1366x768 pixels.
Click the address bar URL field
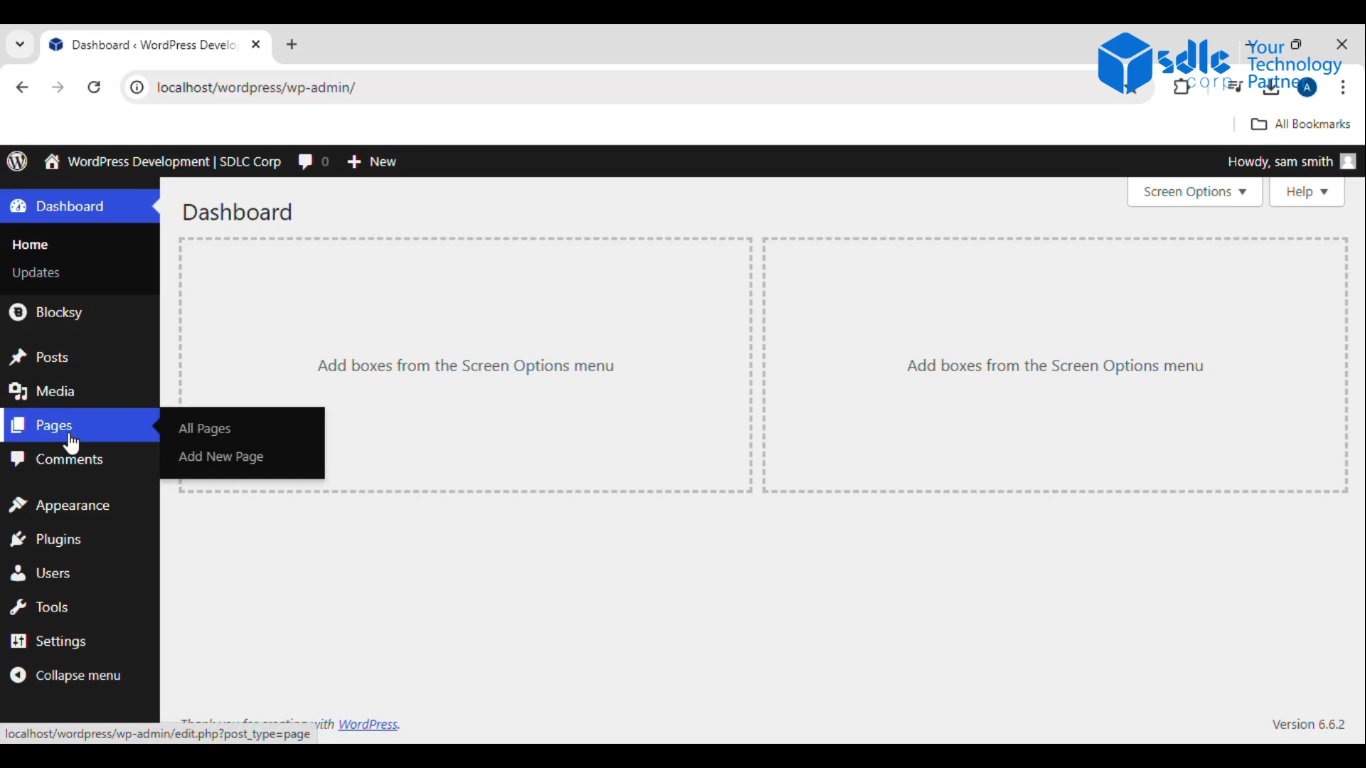640,87
